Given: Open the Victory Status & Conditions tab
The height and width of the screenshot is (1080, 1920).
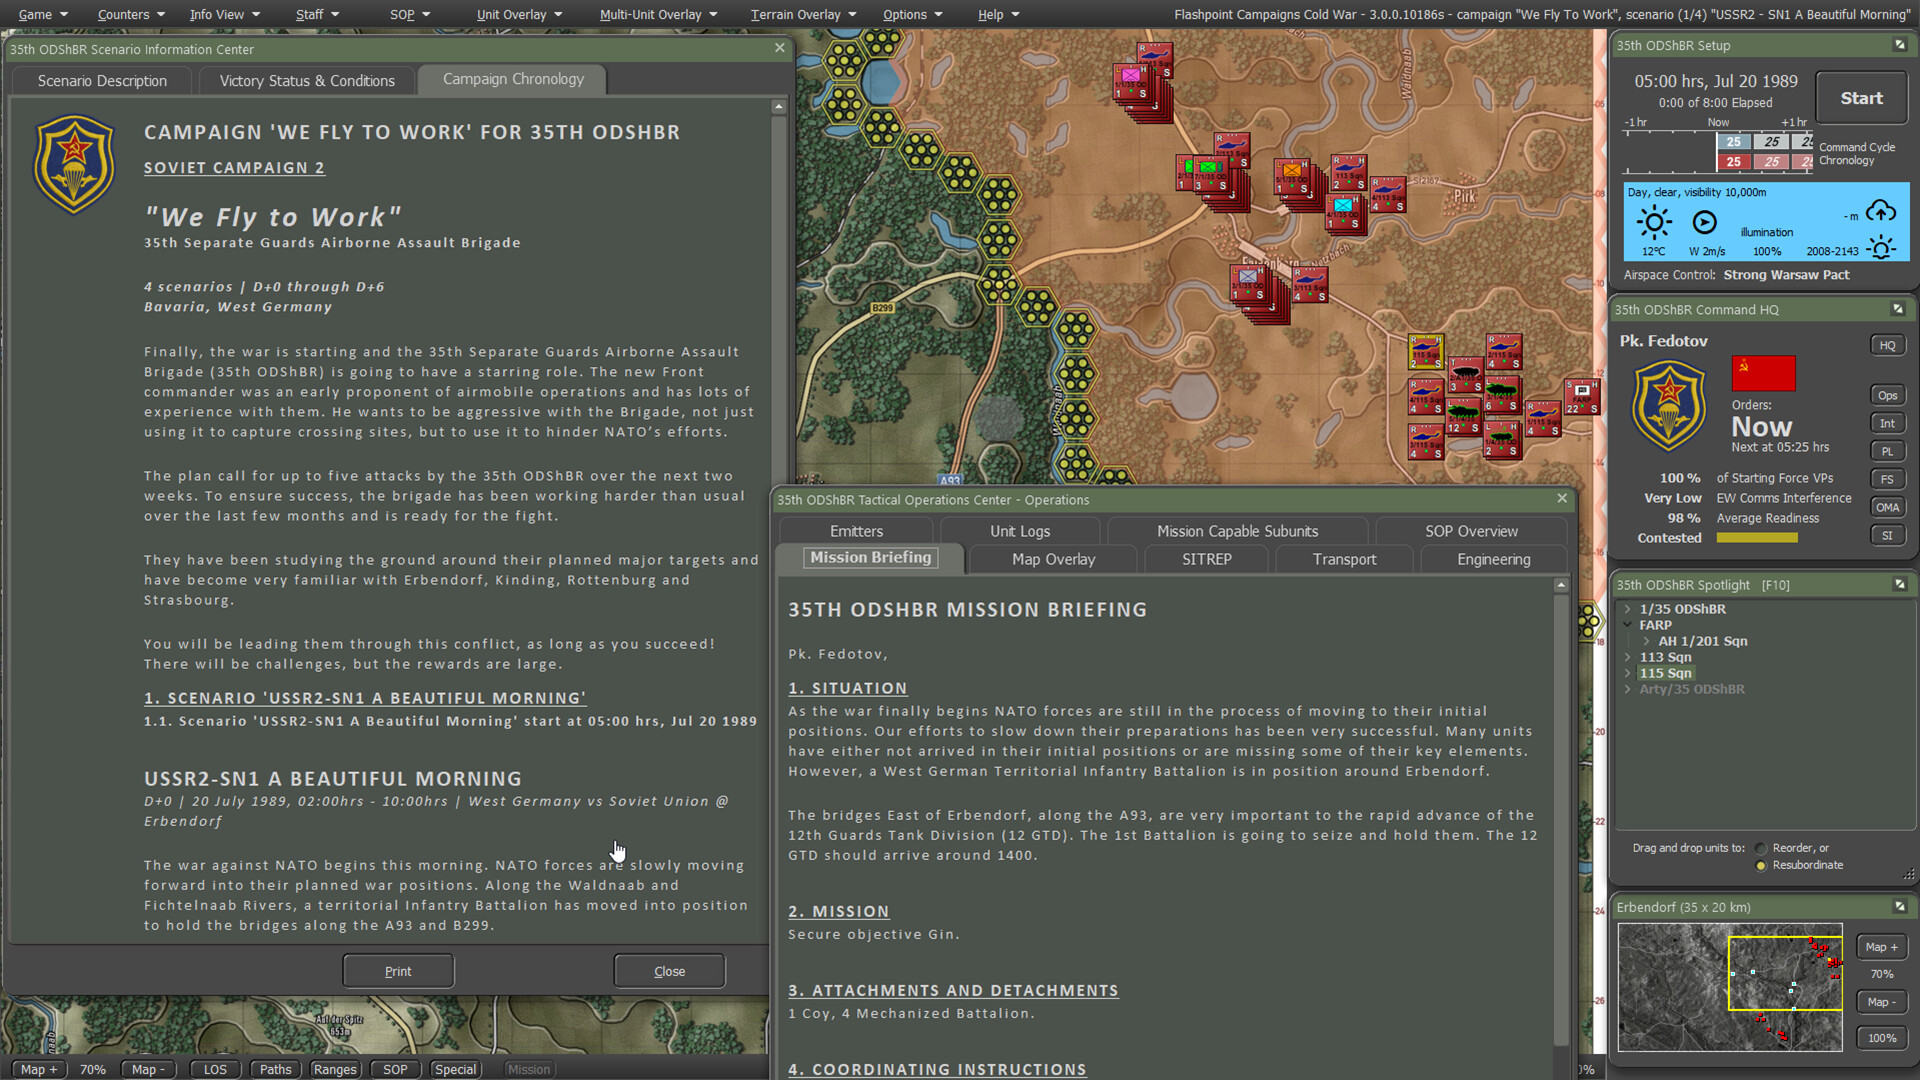Looking at the screenshot, I should pyautogui.click(x=306, y=80).
